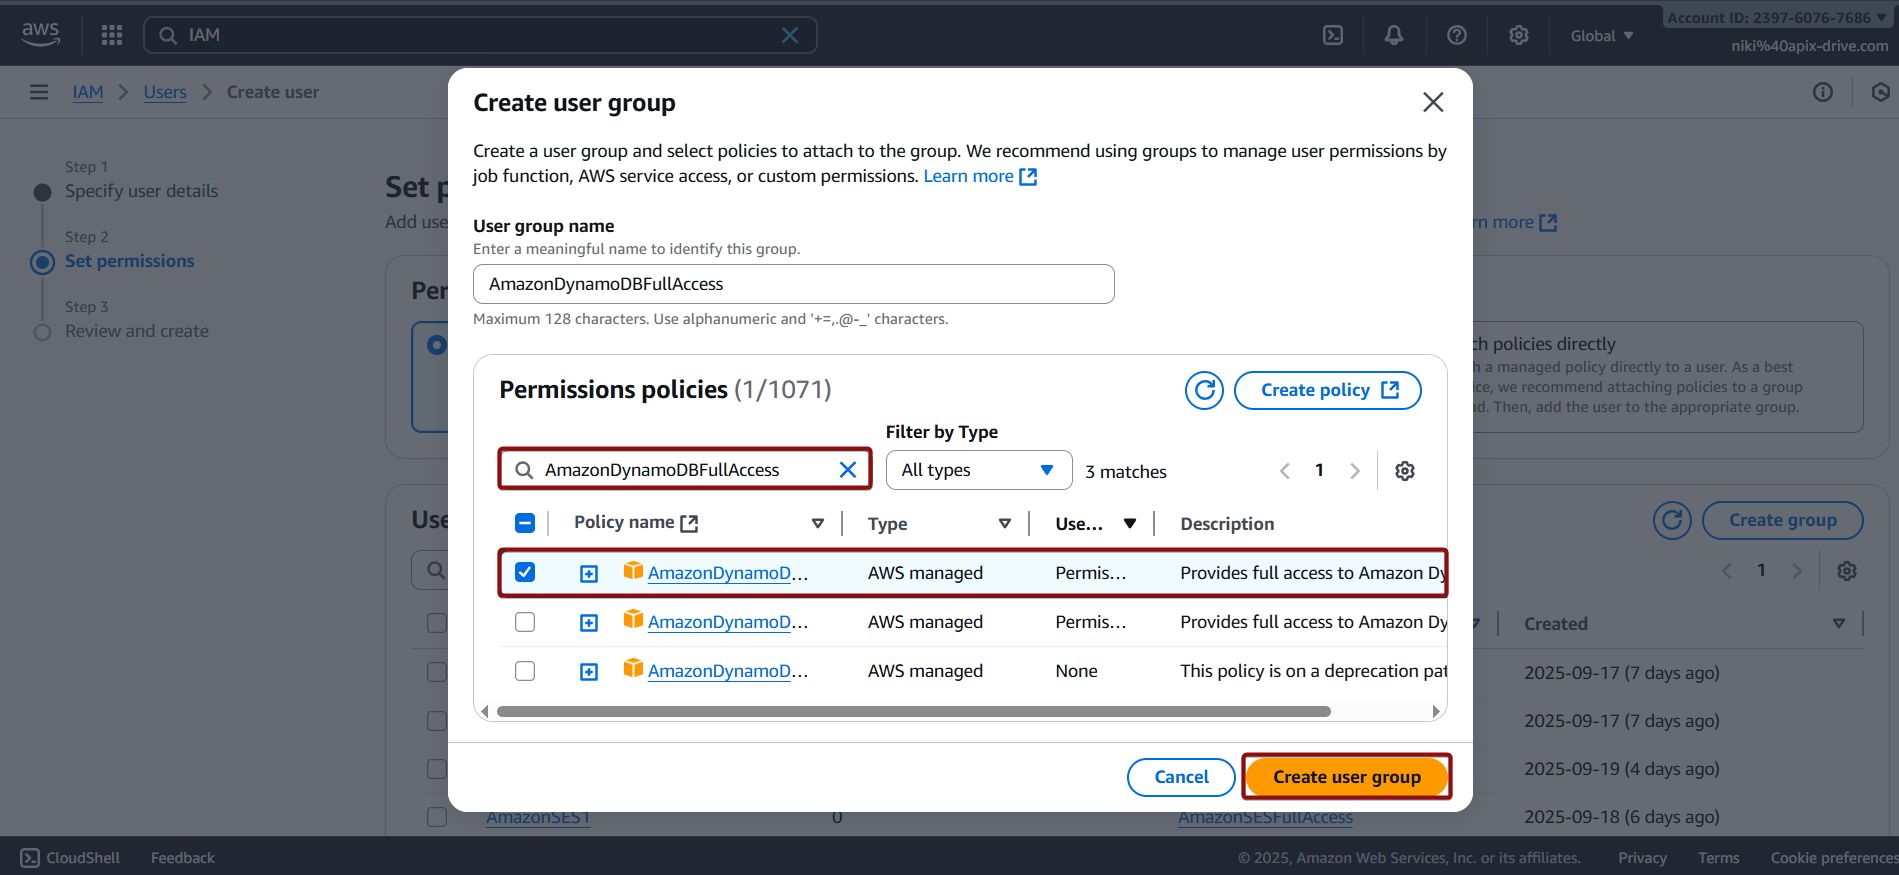This screenshot has height=875, width=1899.
Task: Refresh the permissions policies list
Action: (x=1204, y=390)
